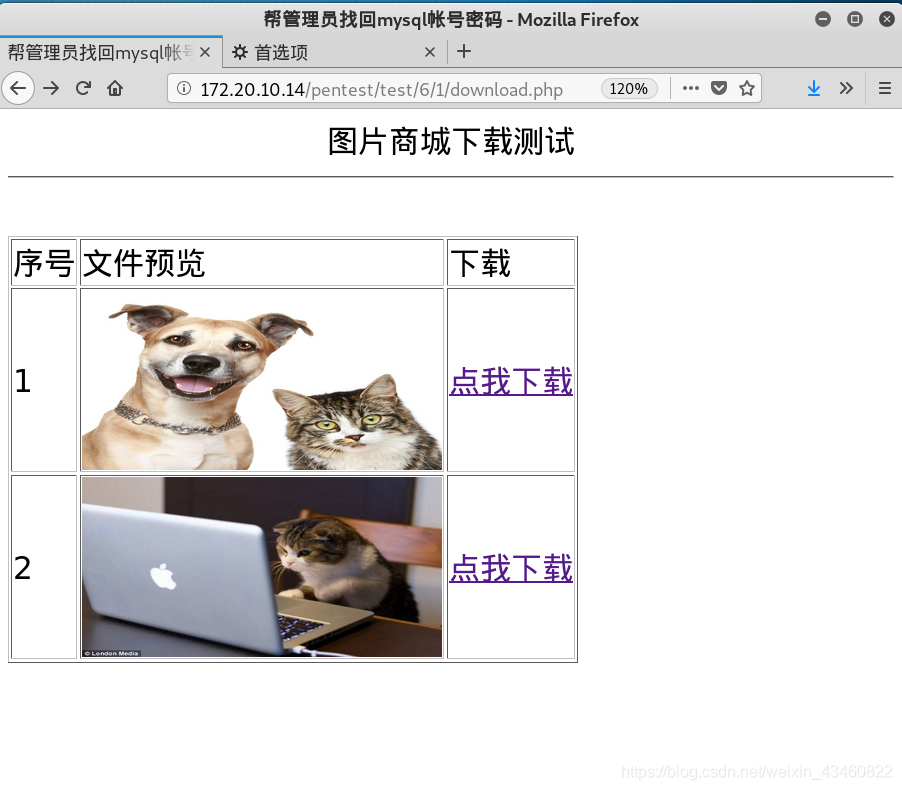Save page to Pocket
This screenshot has width=902, height=790.
point(718,88)
